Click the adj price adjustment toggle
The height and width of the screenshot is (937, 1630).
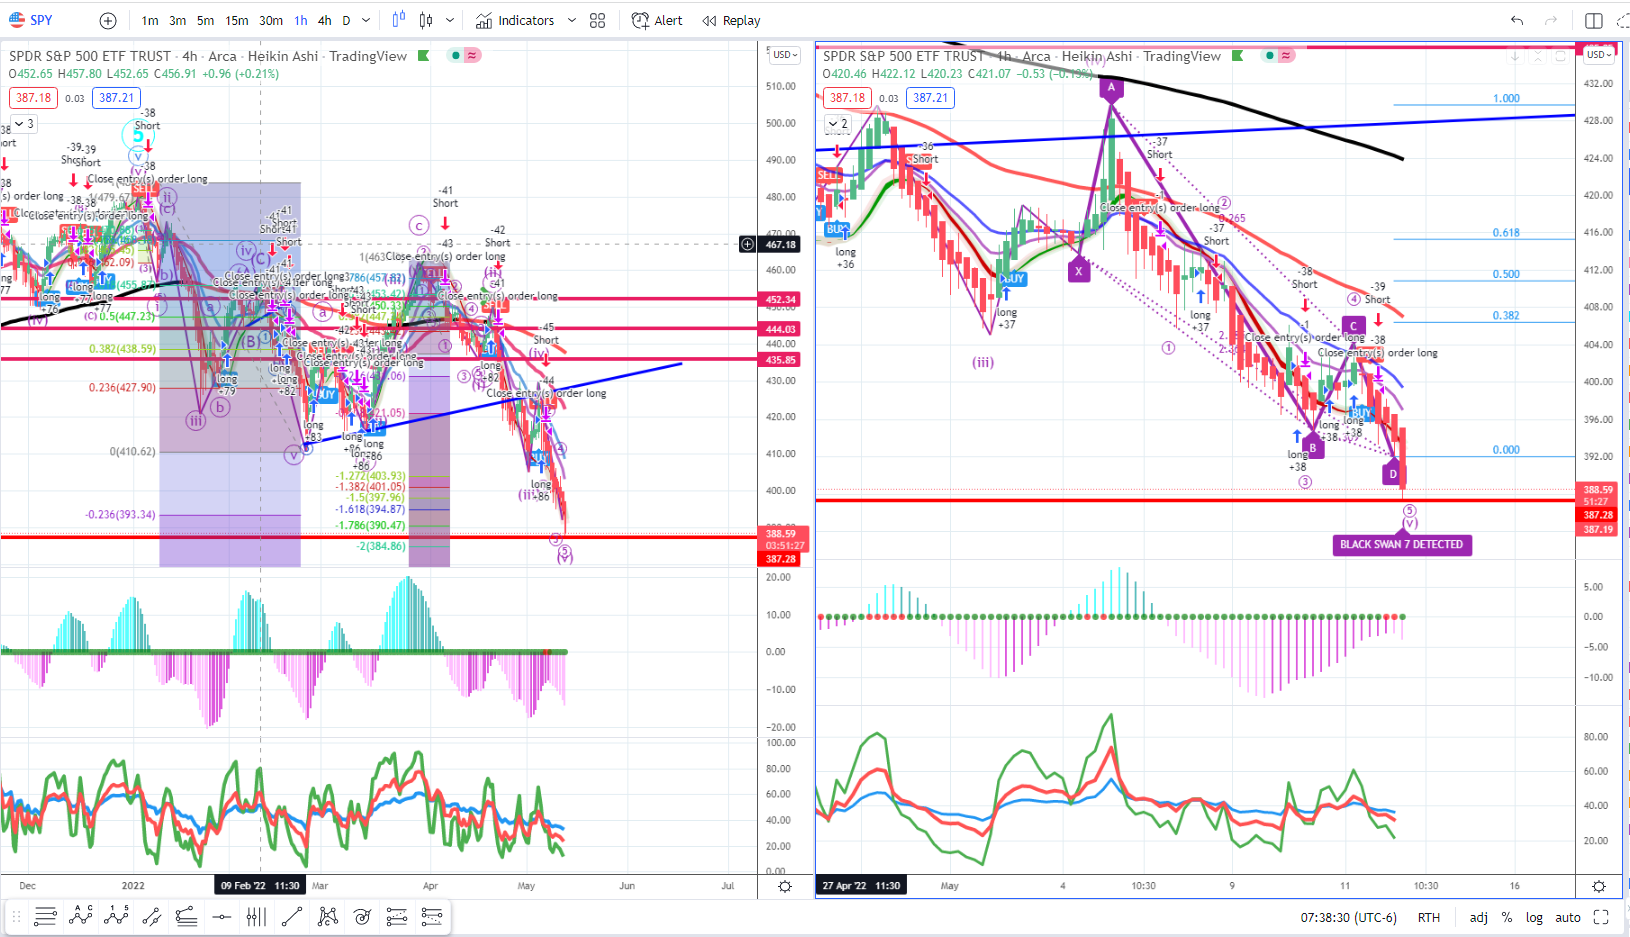click(x=1478, y=917)
